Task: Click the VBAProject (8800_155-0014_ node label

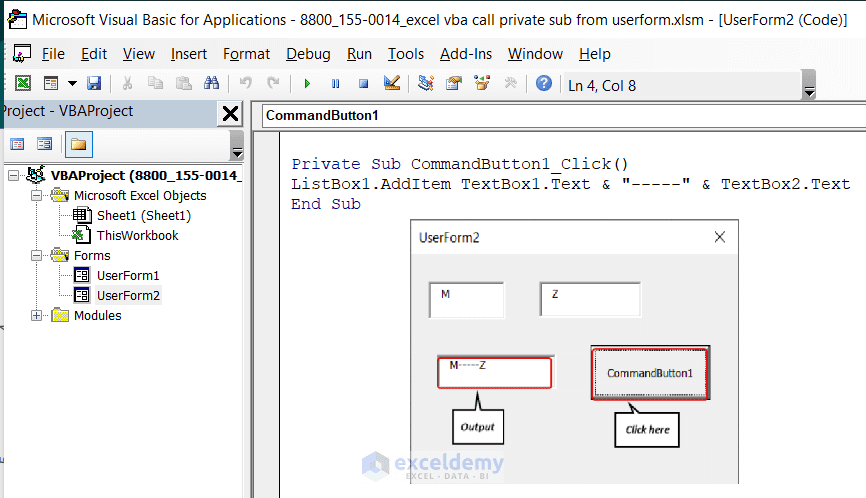Action: (x=146, y=176)
